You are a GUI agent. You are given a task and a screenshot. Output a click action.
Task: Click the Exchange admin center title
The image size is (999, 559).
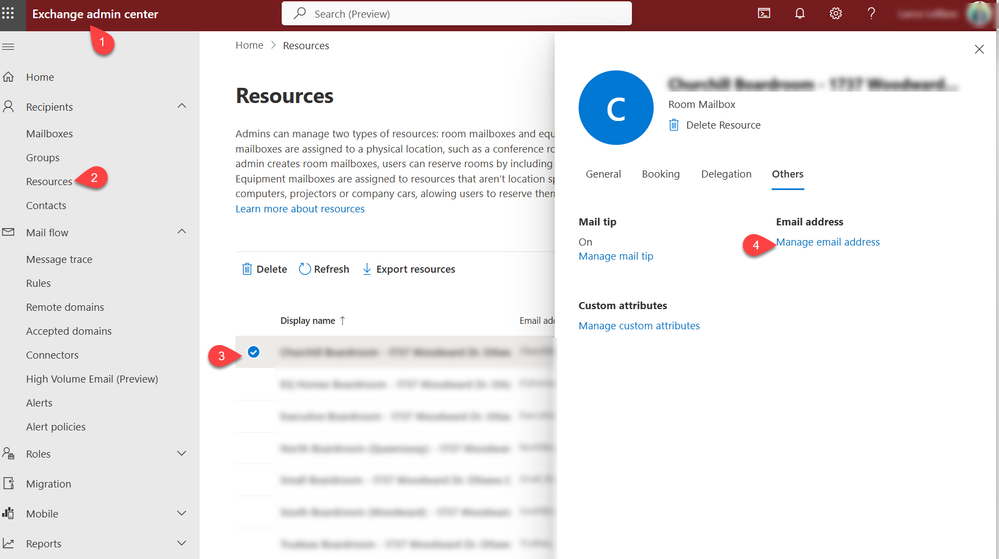pyautogui.click(x=95, y=14)
